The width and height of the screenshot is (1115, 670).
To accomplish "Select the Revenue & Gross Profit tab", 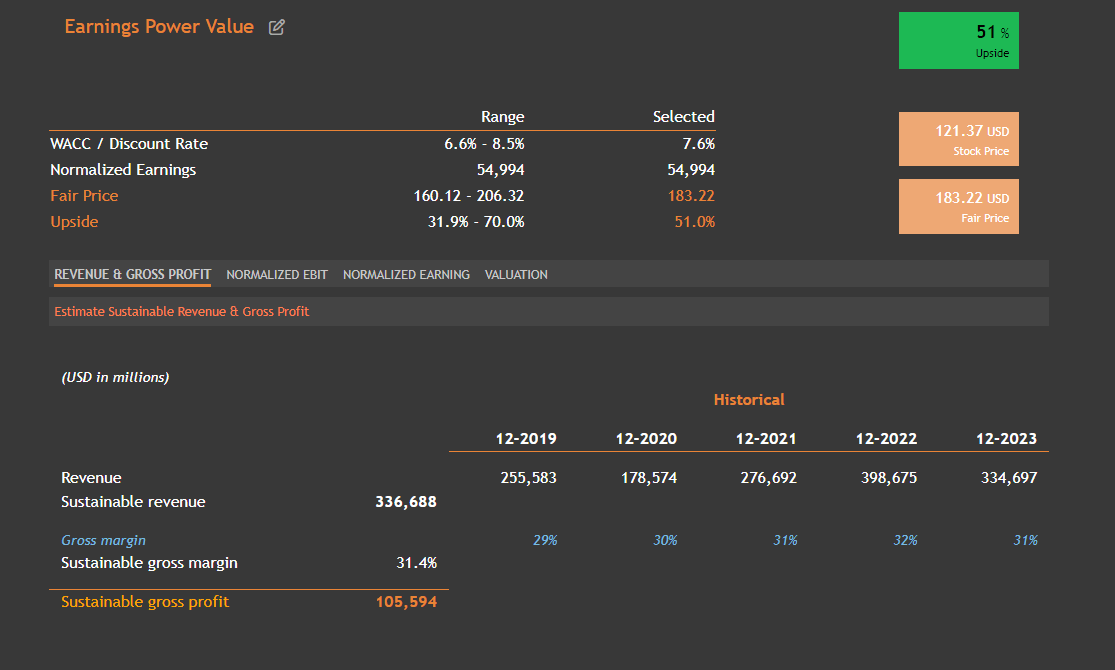I will pyautogui.click(x=132, y=274).
